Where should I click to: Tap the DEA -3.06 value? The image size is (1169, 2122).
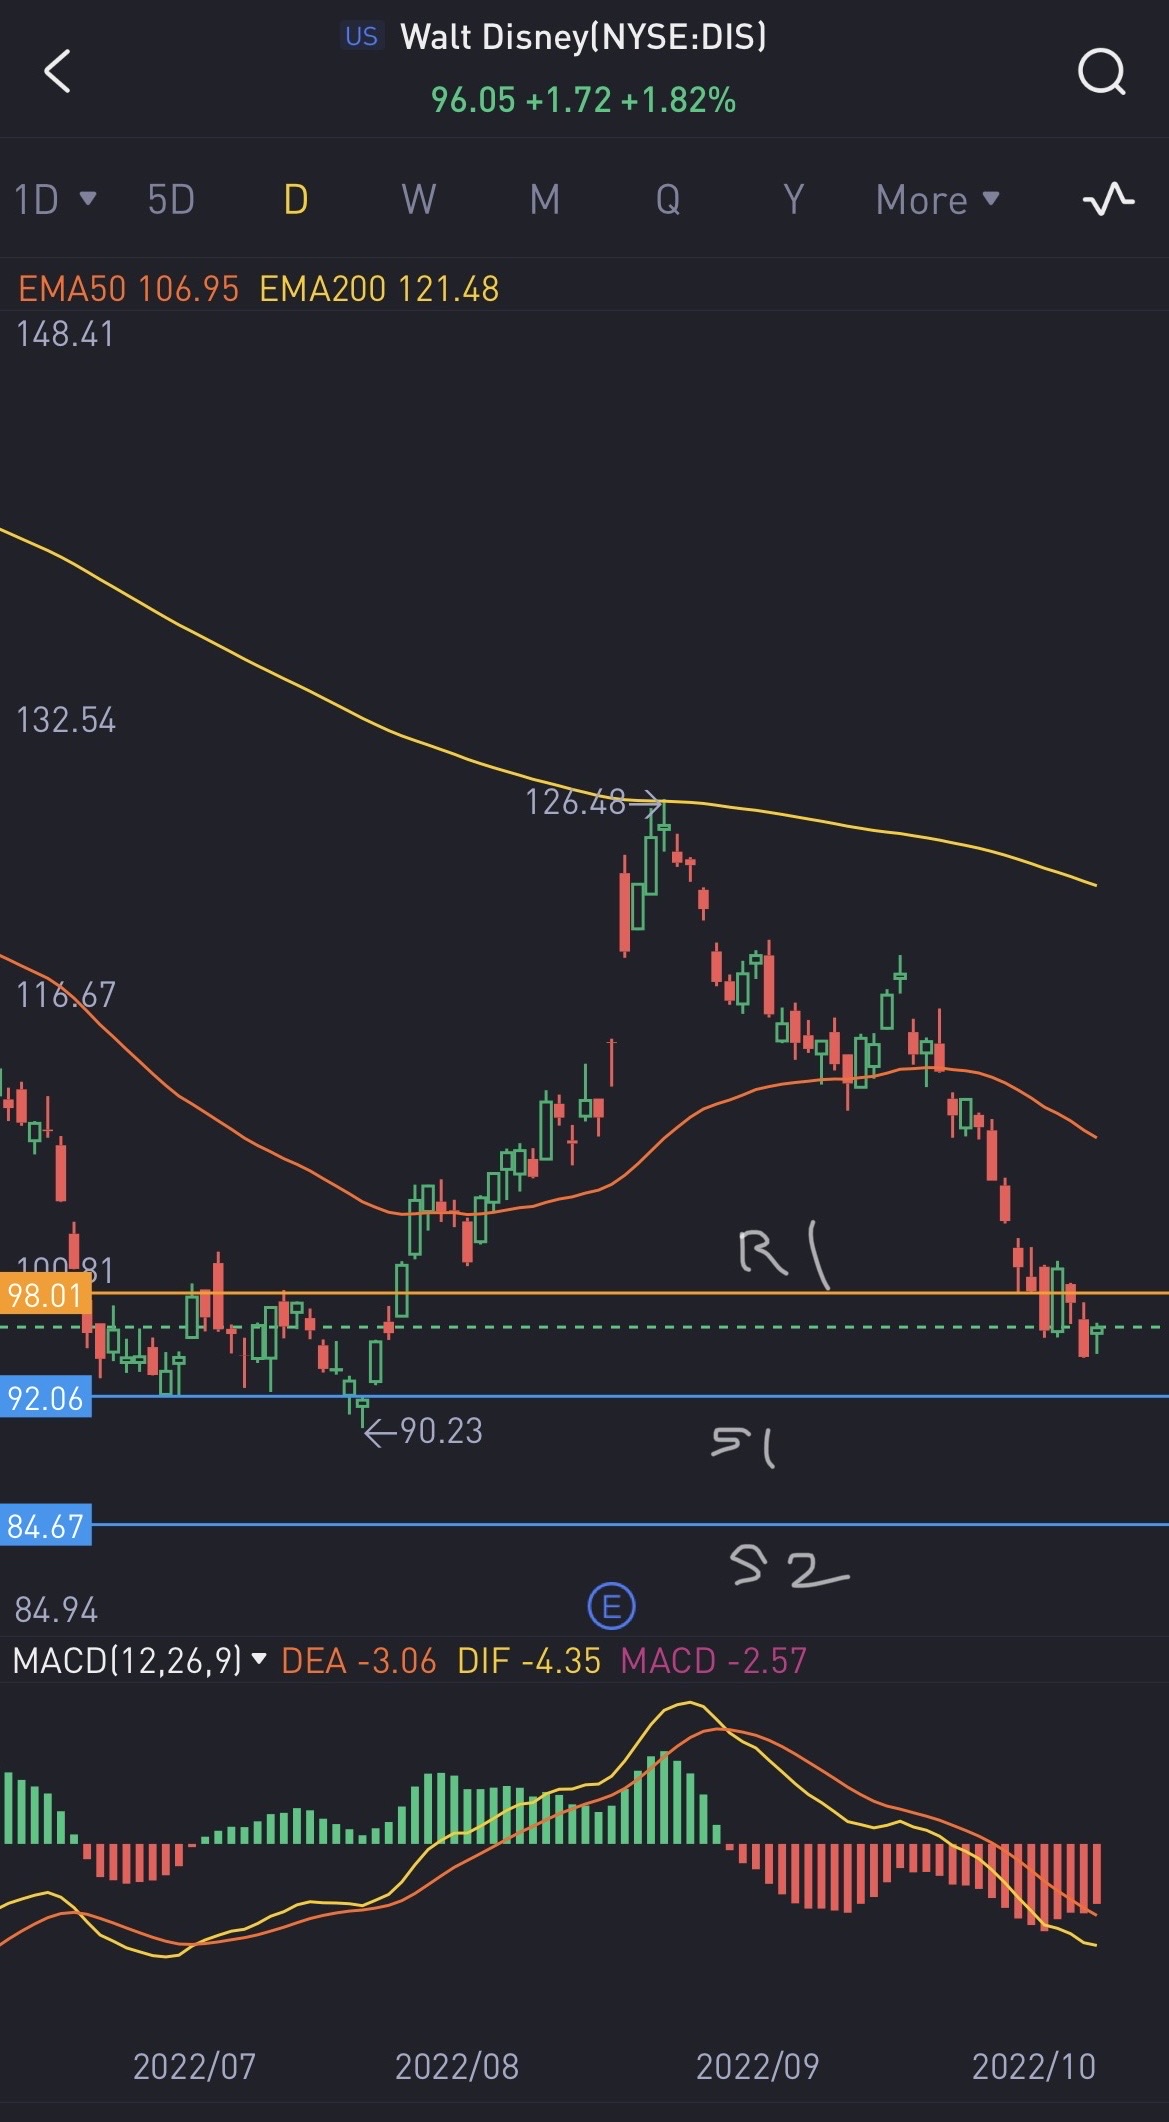(x=359, y=1661)
